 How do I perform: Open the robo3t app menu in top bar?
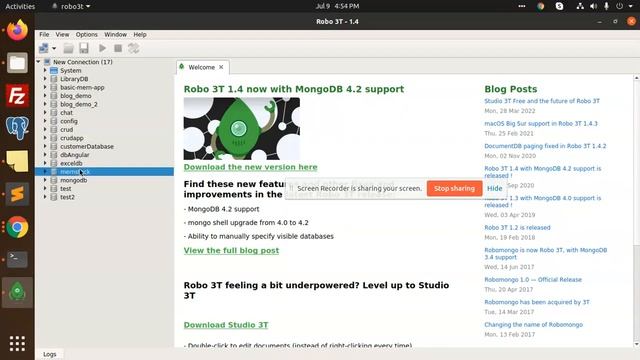pos(71,6)
